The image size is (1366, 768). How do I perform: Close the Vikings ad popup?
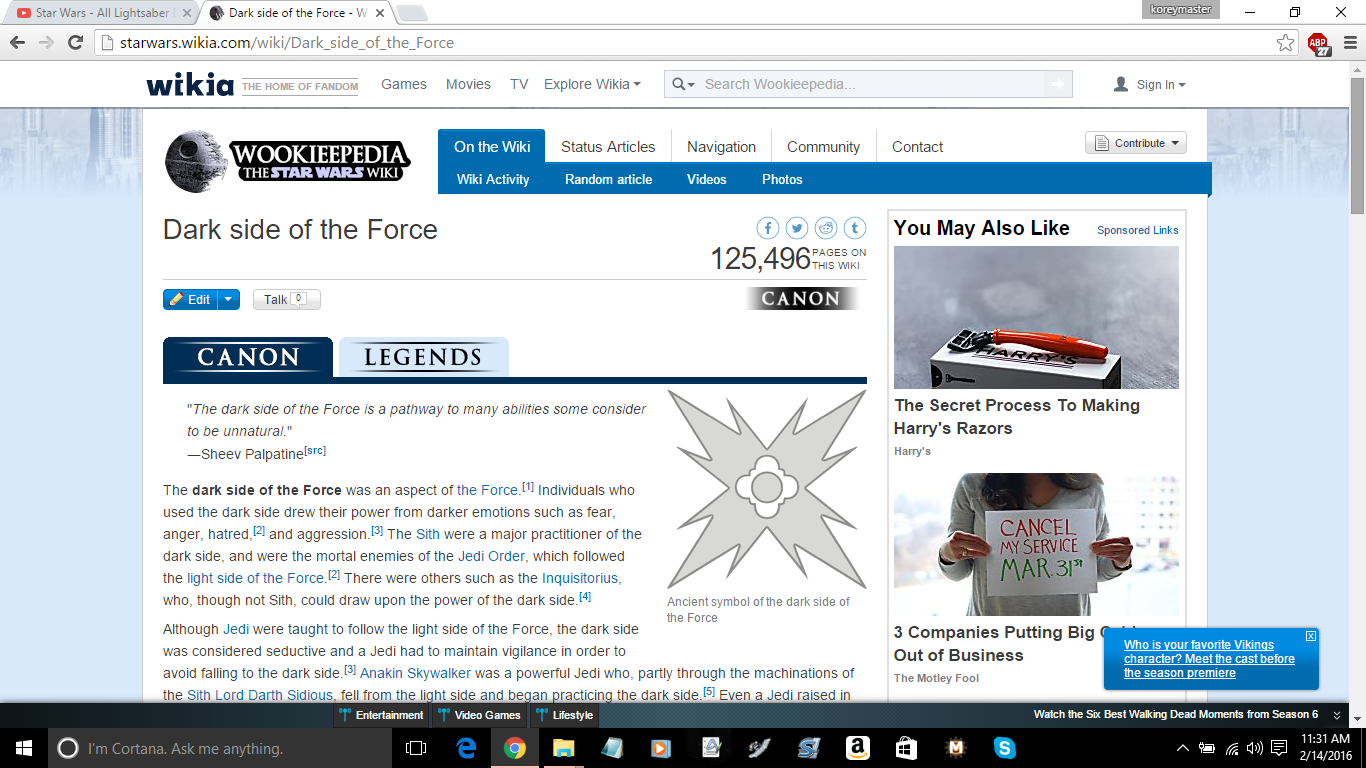pyautogui.click(x=1311, y=636)
